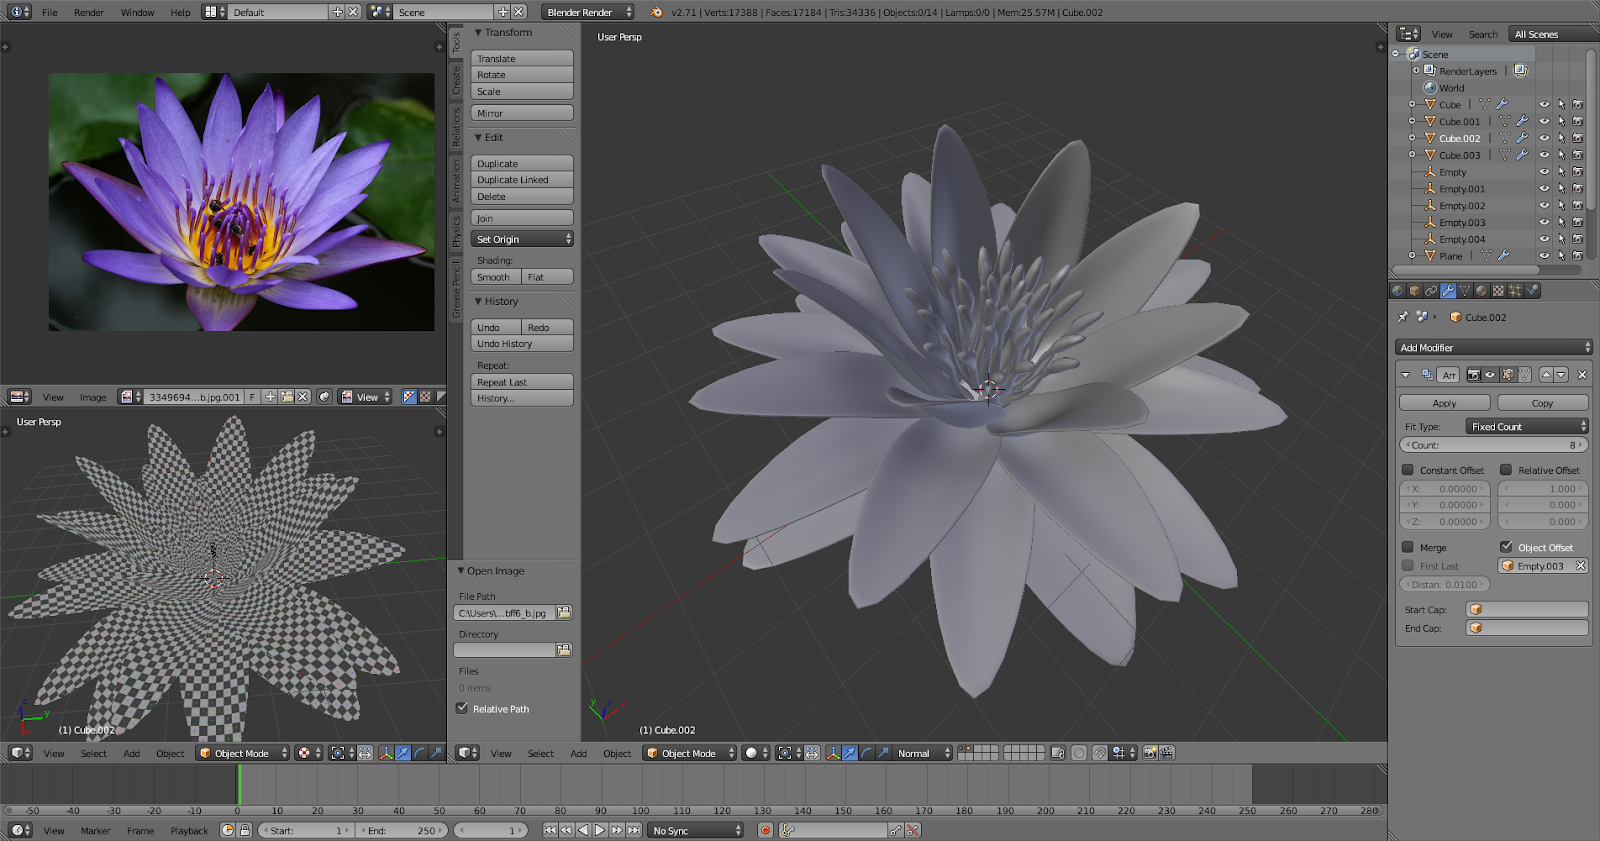Open the Fit Type Fixed Count dropdown
The image size is (1600, 841).
[1527, 426]
